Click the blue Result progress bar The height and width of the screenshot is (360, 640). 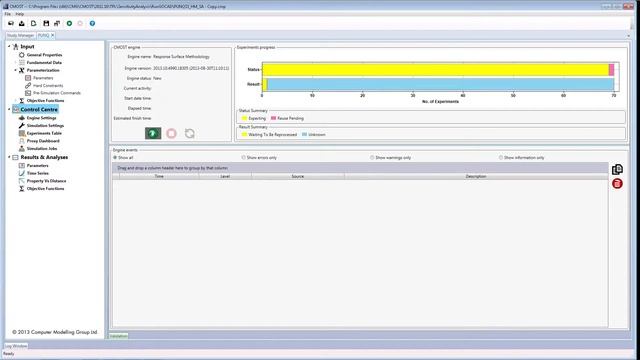point(440,84)
